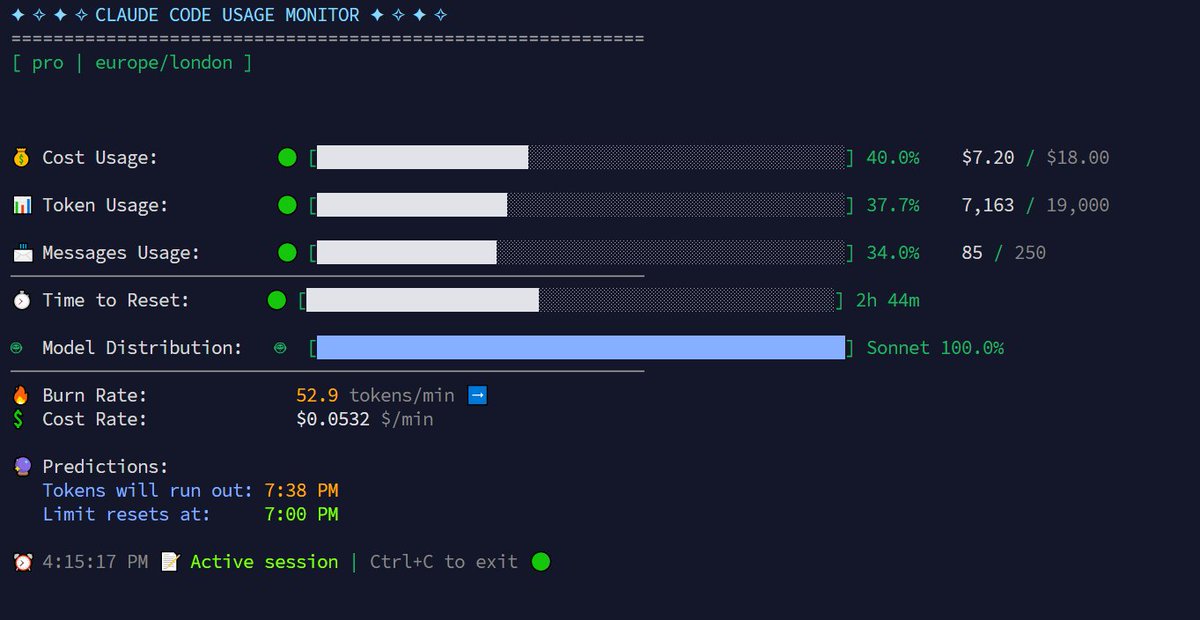Click the 4:15:17 PM clock text
Viewport: 1200px width, 620px height.
click(x=95, y=562)
